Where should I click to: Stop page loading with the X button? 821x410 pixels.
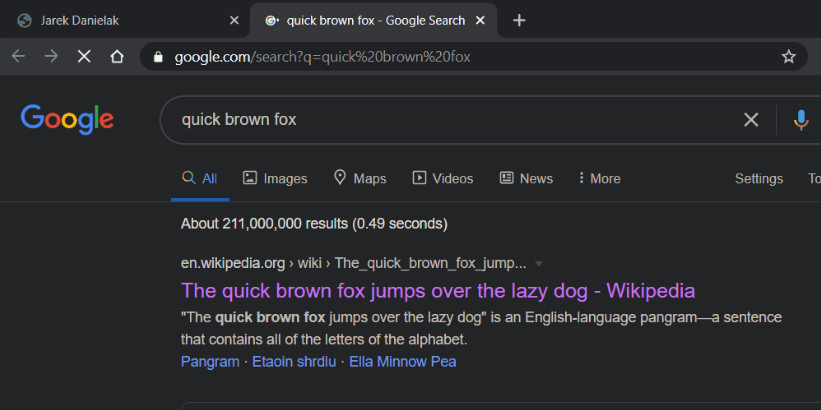pos(84,57)
